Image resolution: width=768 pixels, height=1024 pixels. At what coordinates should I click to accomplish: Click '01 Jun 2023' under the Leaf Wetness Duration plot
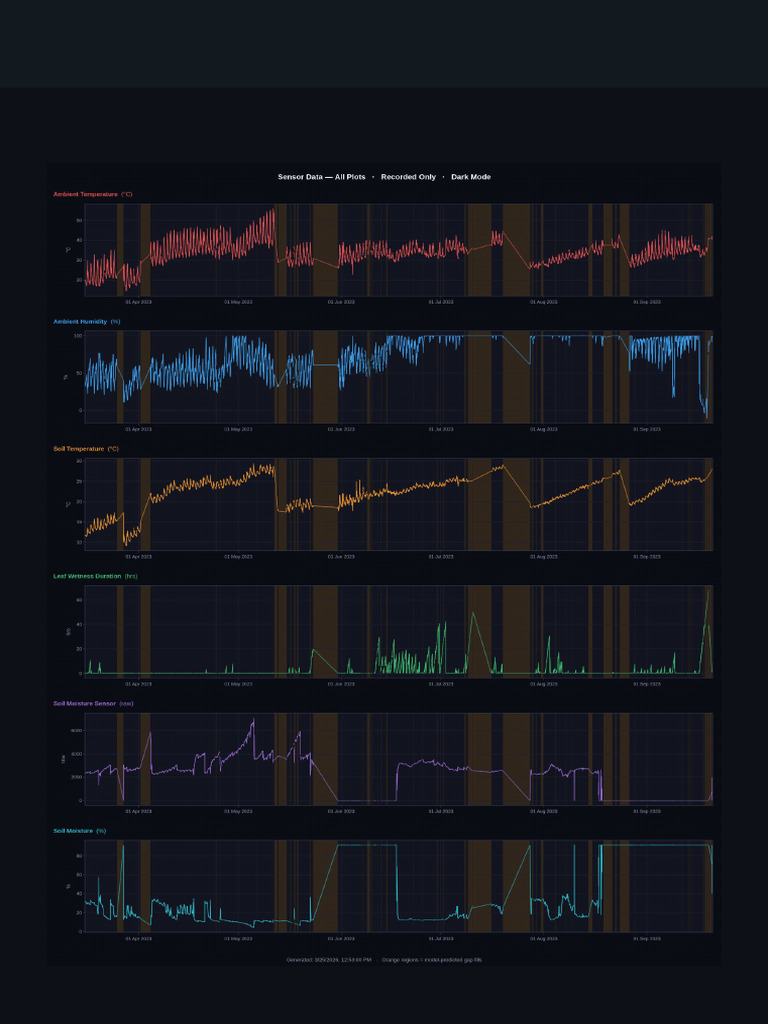[x=341, y=684]
